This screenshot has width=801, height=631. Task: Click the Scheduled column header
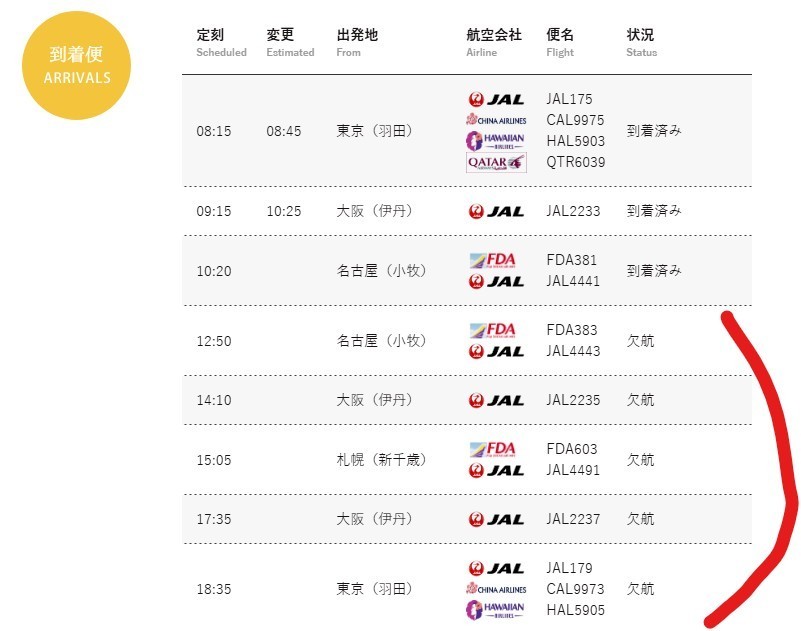[221, 42]
